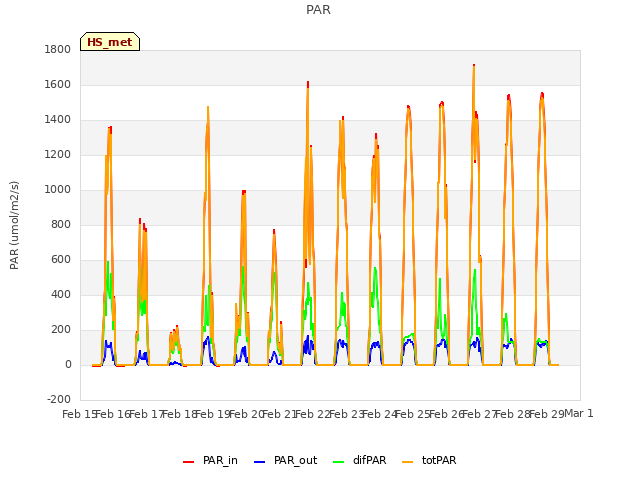Click the Mar 1 x-axis label
The image size is (640, 480).
pos(579,413)
